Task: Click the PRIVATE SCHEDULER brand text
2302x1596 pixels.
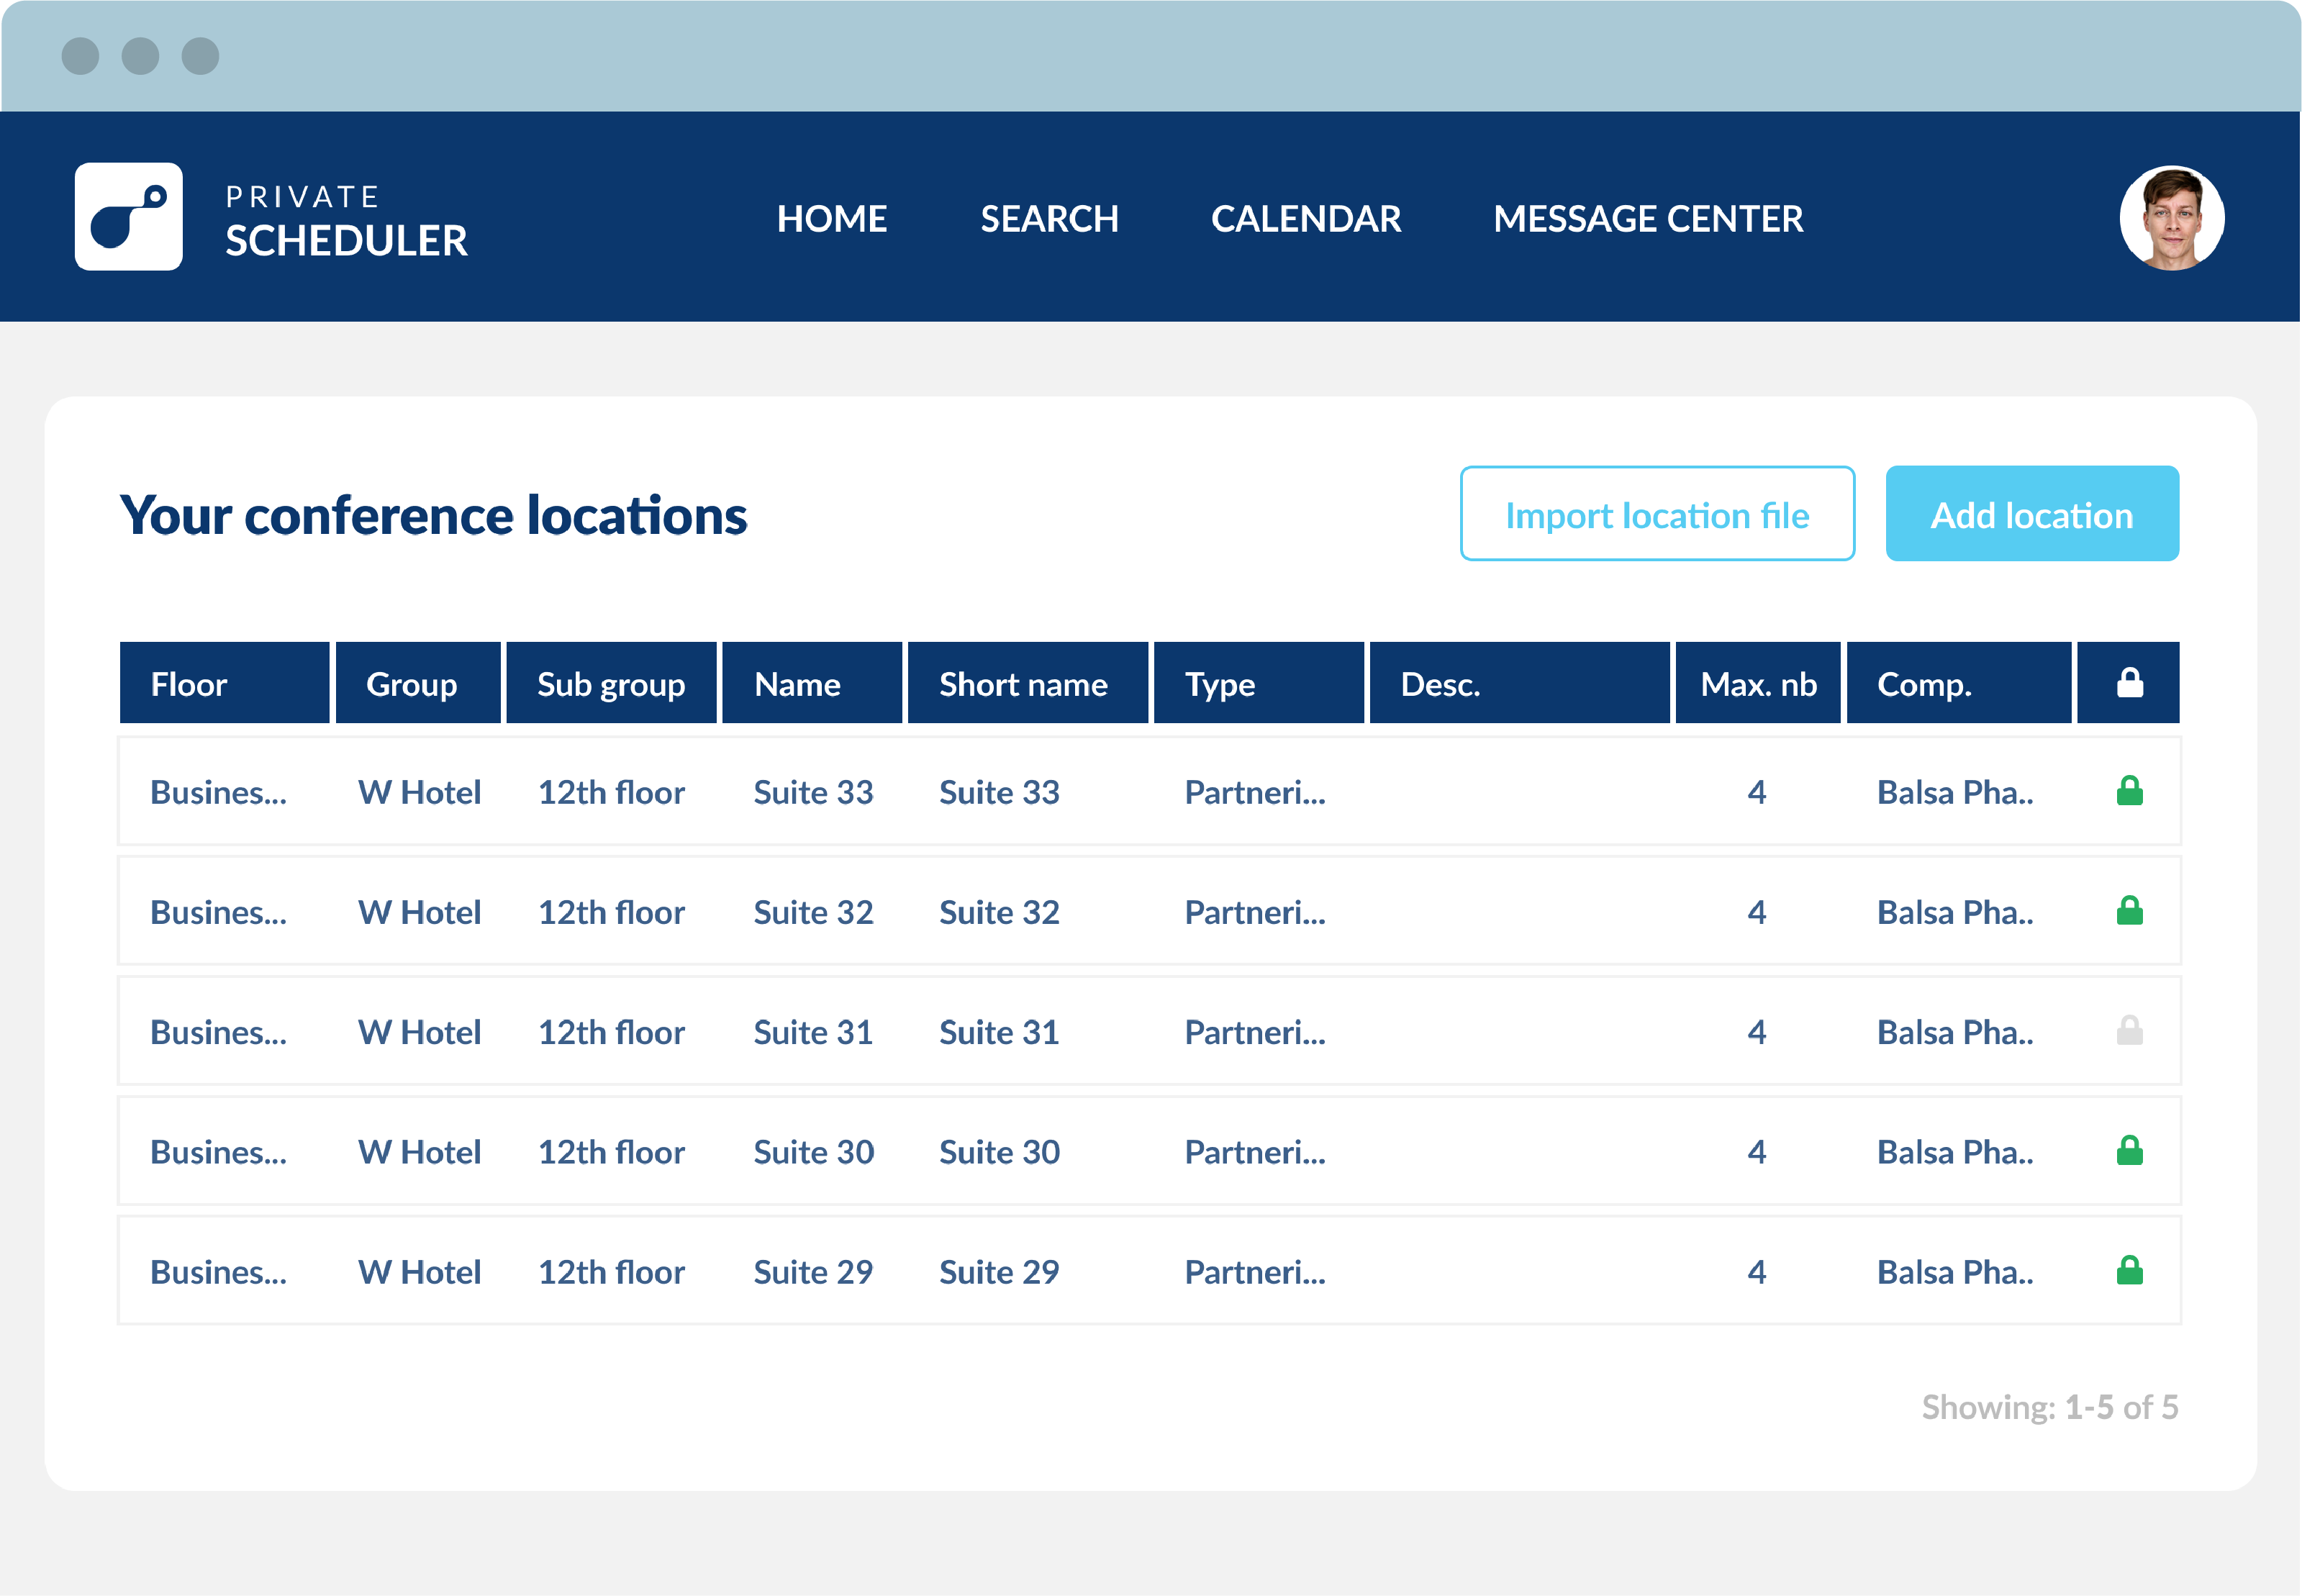Action: [x=346, y=222]
